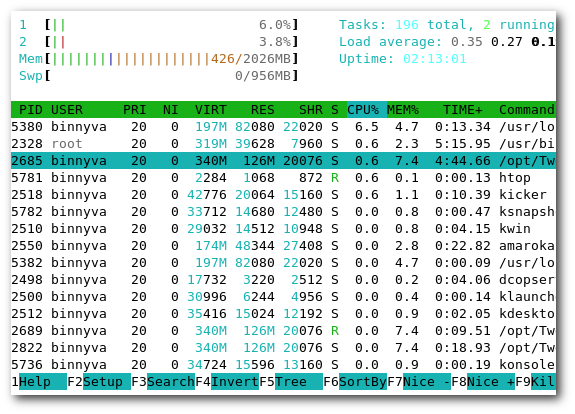Select the root process with PID 2328
The image size is (575, 414).
click(x=283, y=144)
